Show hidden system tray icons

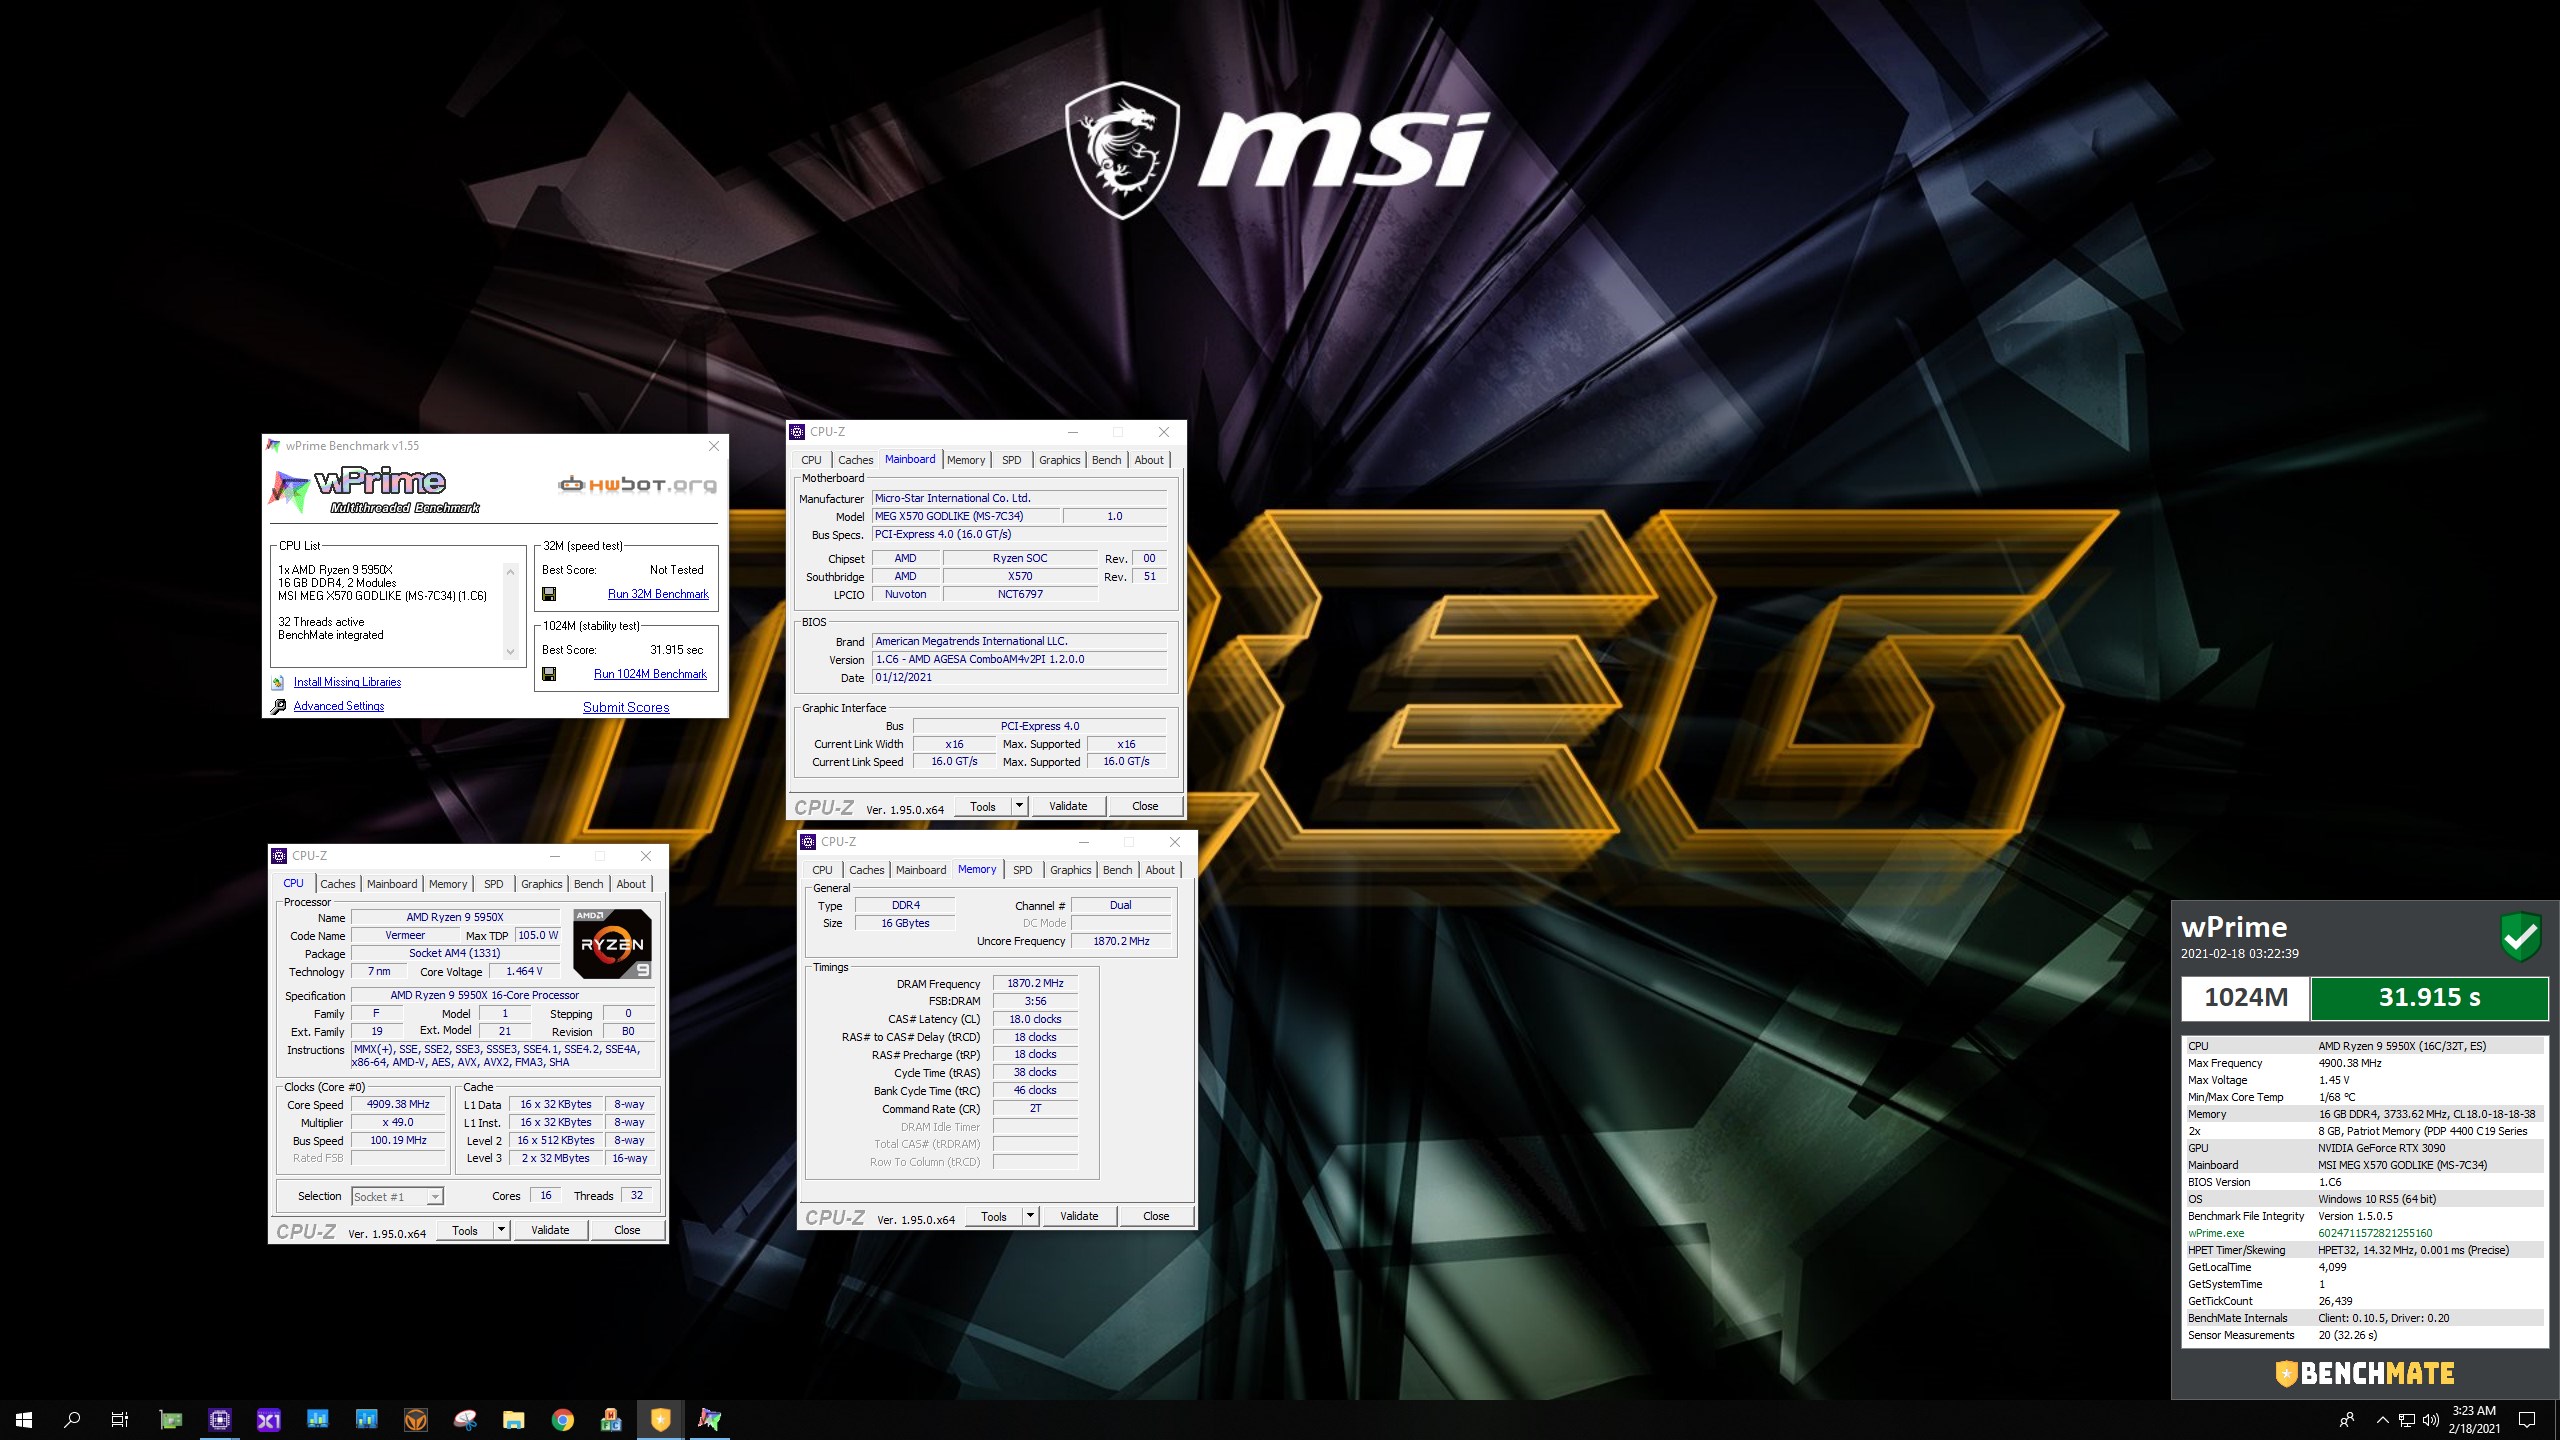[x=2382, y=1420]
